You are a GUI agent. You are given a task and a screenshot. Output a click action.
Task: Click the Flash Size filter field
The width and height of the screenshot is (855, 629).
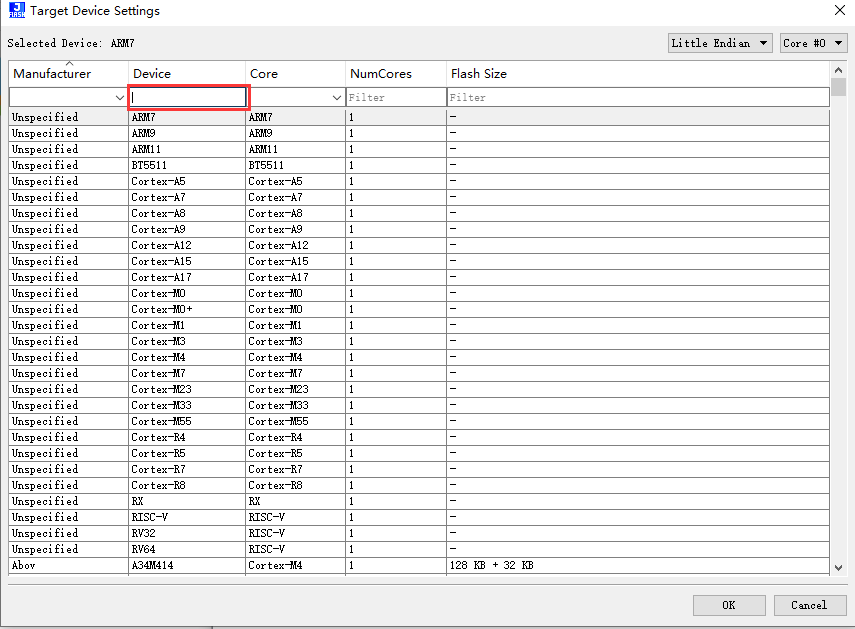(638, 98)
